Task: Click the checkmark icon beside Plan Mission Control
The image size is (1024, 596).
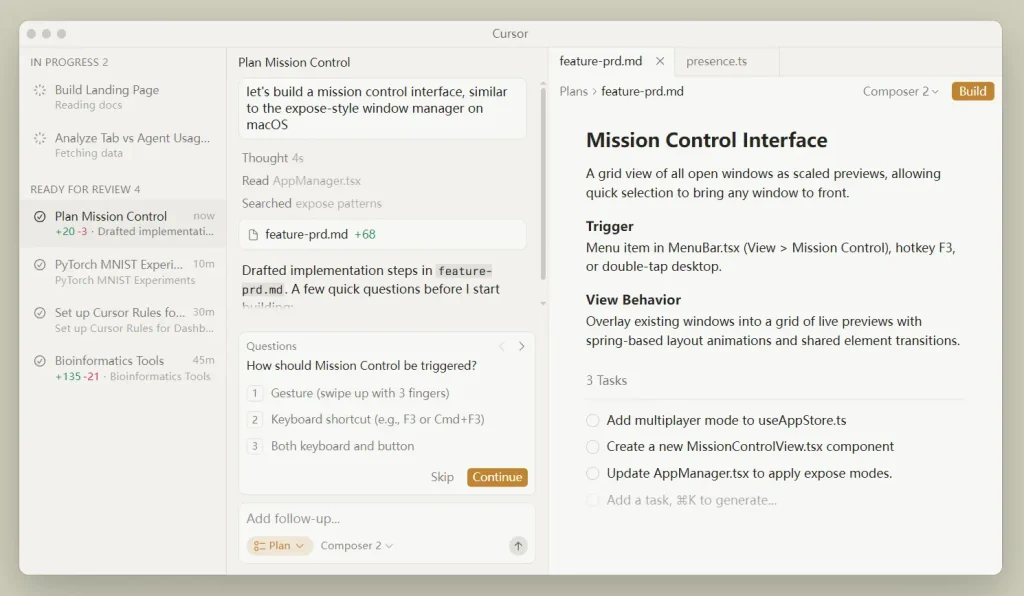Action: (x=40, y=217)
